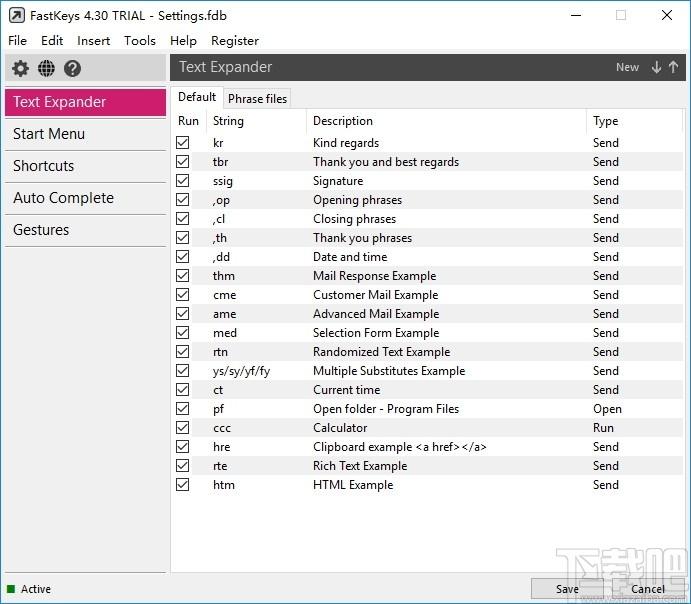Click the globe language icon
The width and height of the screenshot is (691, 604).
[x=46, y=68]
